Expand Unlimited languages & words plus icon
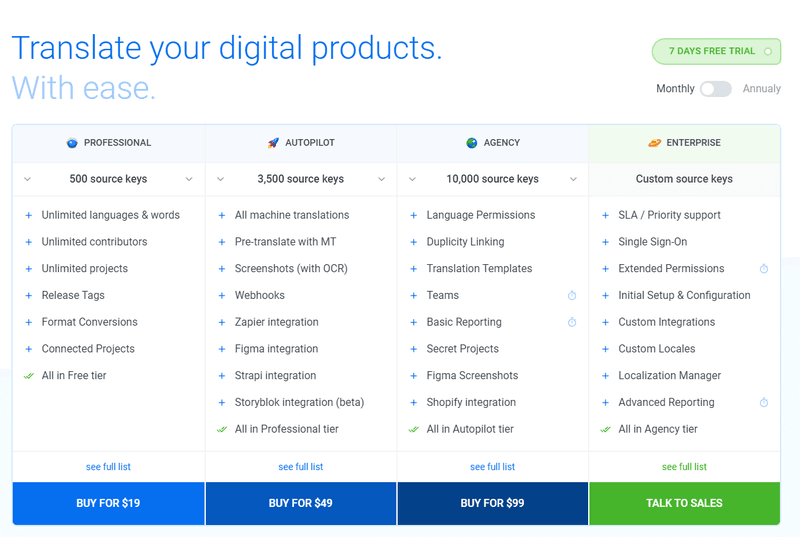 [29, 215]
